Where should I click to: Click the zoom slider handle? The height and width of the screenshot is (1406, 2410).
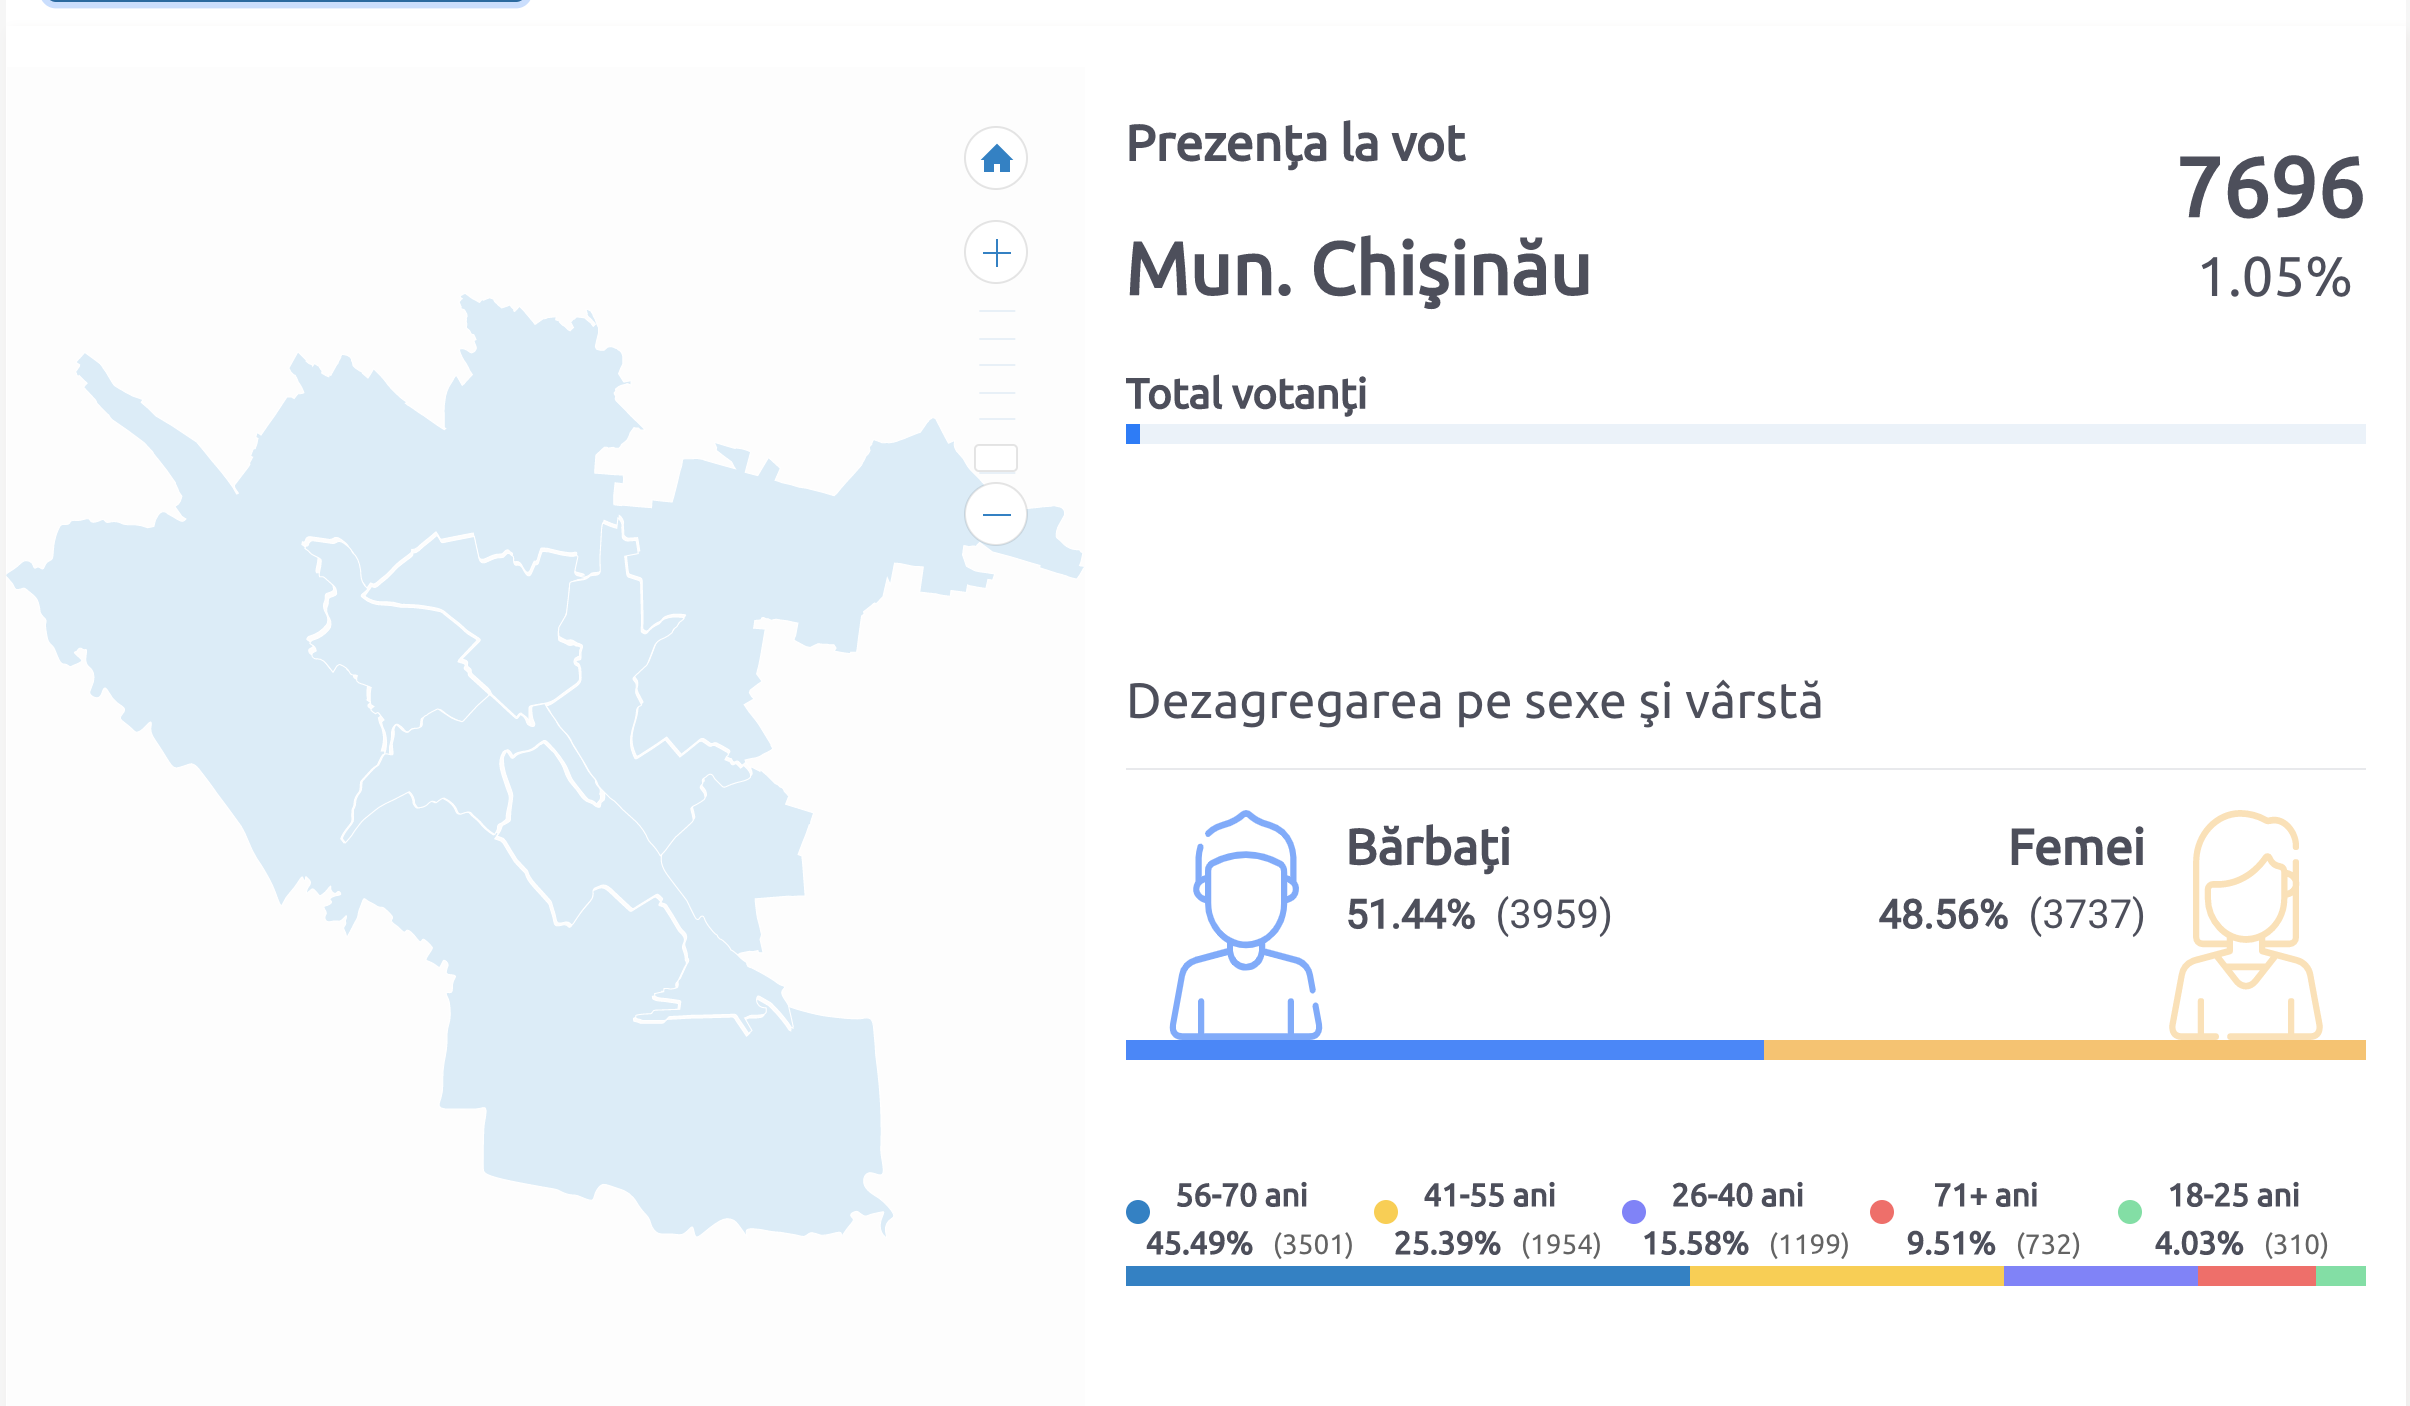[x=996, y=458]
